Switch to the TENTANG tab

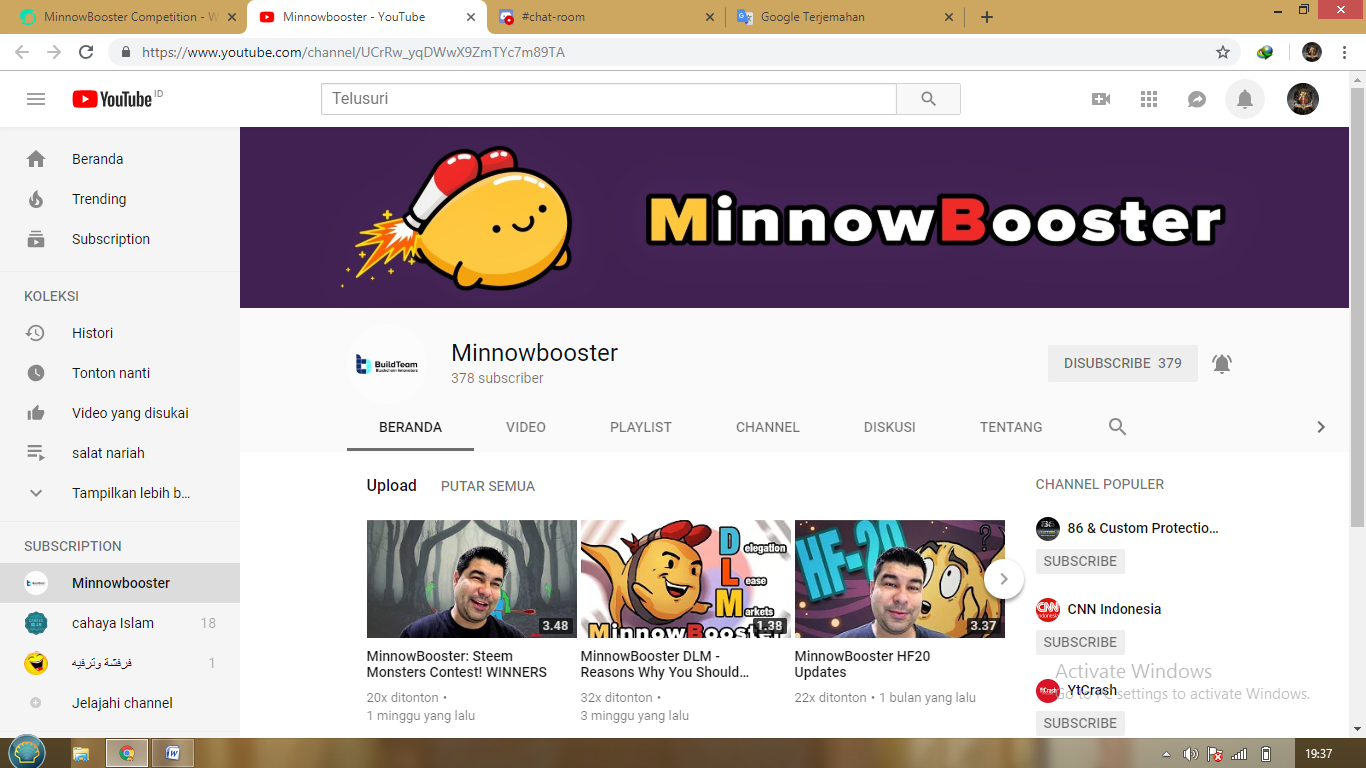point(1011,427)
